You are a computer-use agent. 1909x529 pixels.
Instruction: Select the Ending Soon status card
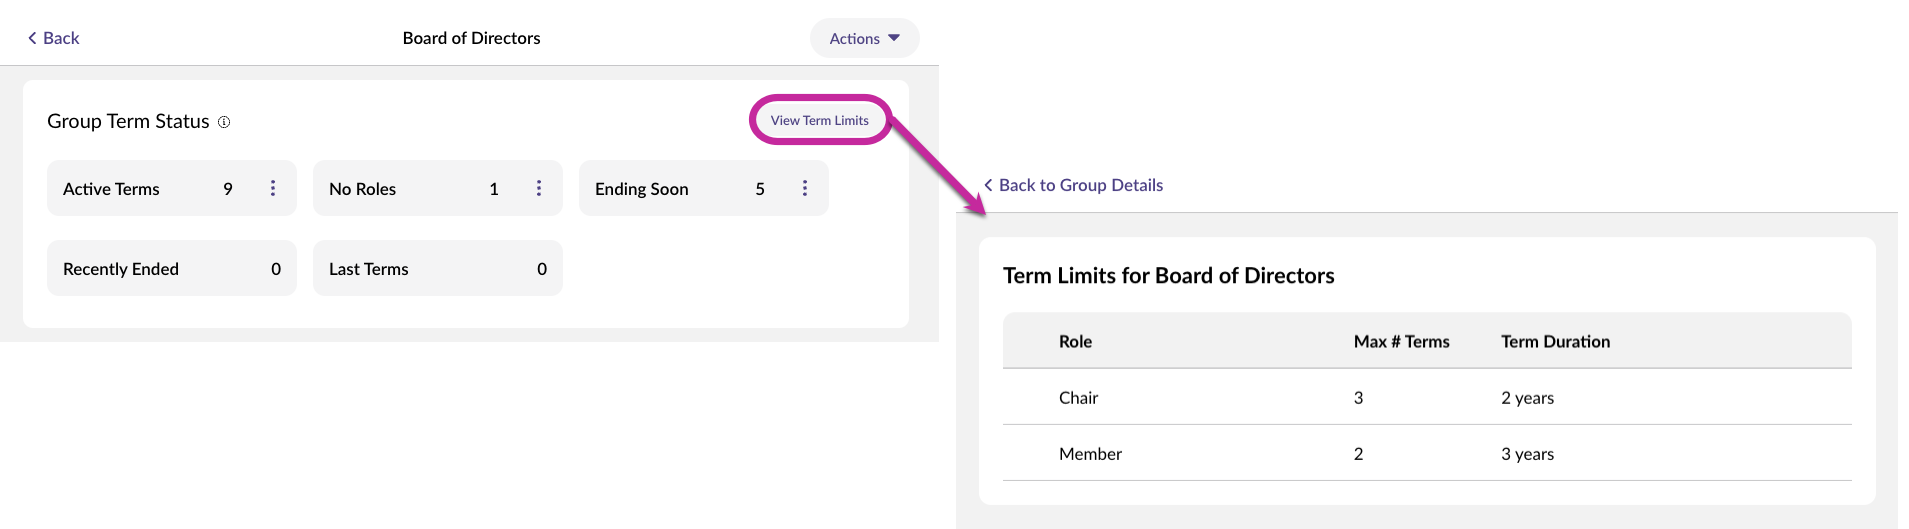[x=670, y=188]
